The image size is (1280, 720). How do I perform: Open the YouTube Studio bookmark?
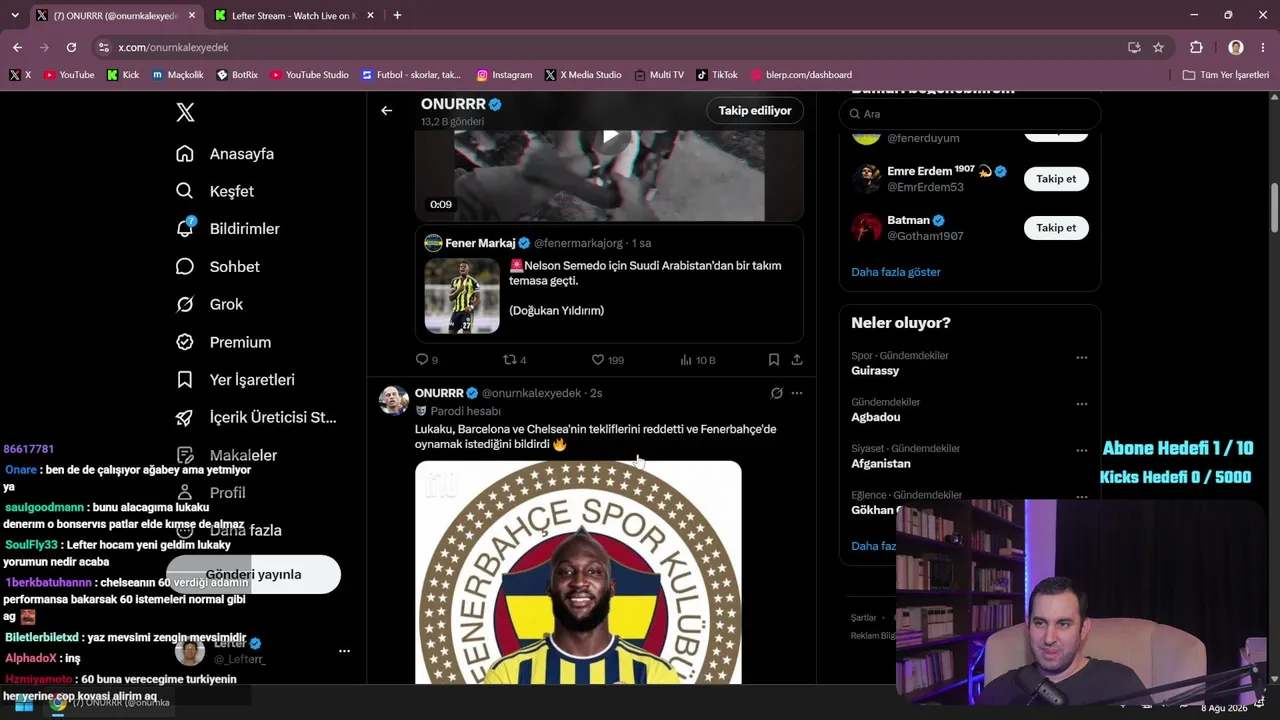[309, 75]
